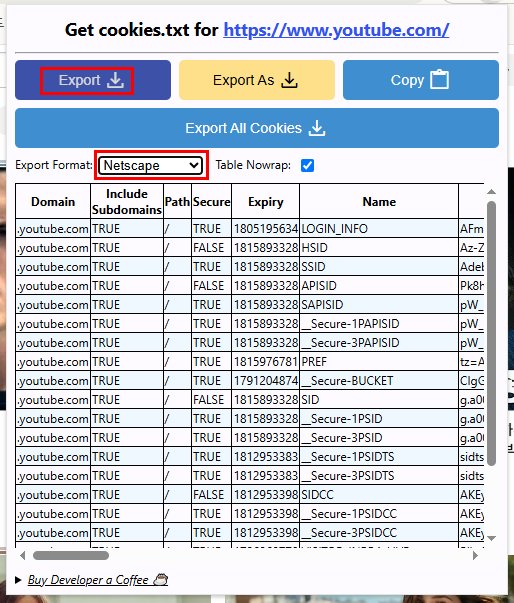Image resolution: width=514 pixels, height=603 pixels.
Task: Click the vertical scrollbar up arrow
Action: point(491,192)
